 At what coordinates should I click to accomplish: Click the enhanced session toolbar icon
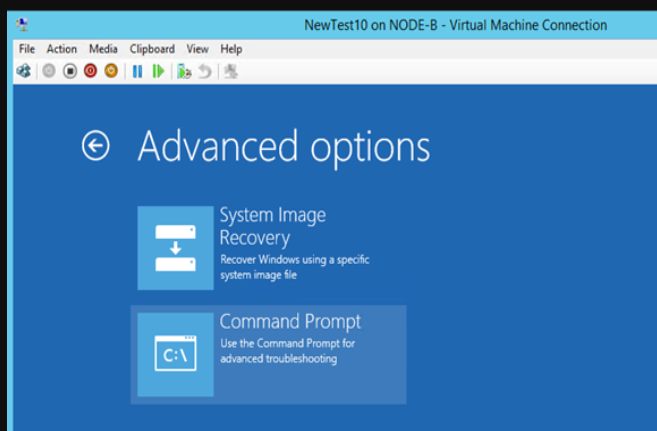(231, 72)
